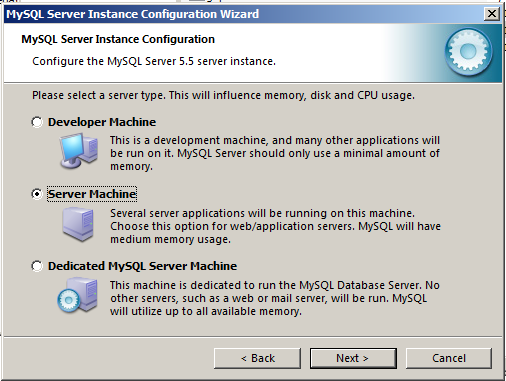The height and width of the screenshot is (381, 506).
Task: Click the 'MySQL Server Instance Configuration' heading
Action: coord(118,39)
